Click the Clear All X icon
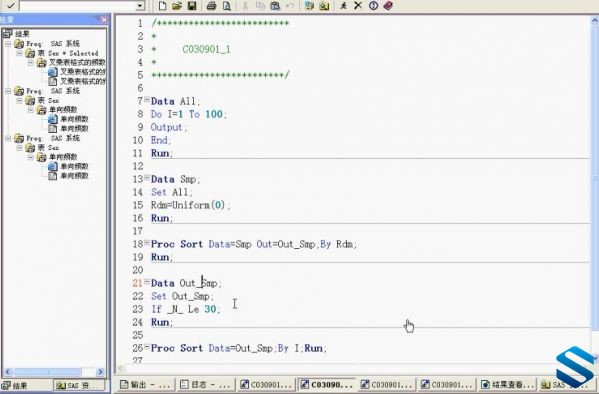Image resolution: width=599 pixels, height=394 pixels. click(358, 6)
